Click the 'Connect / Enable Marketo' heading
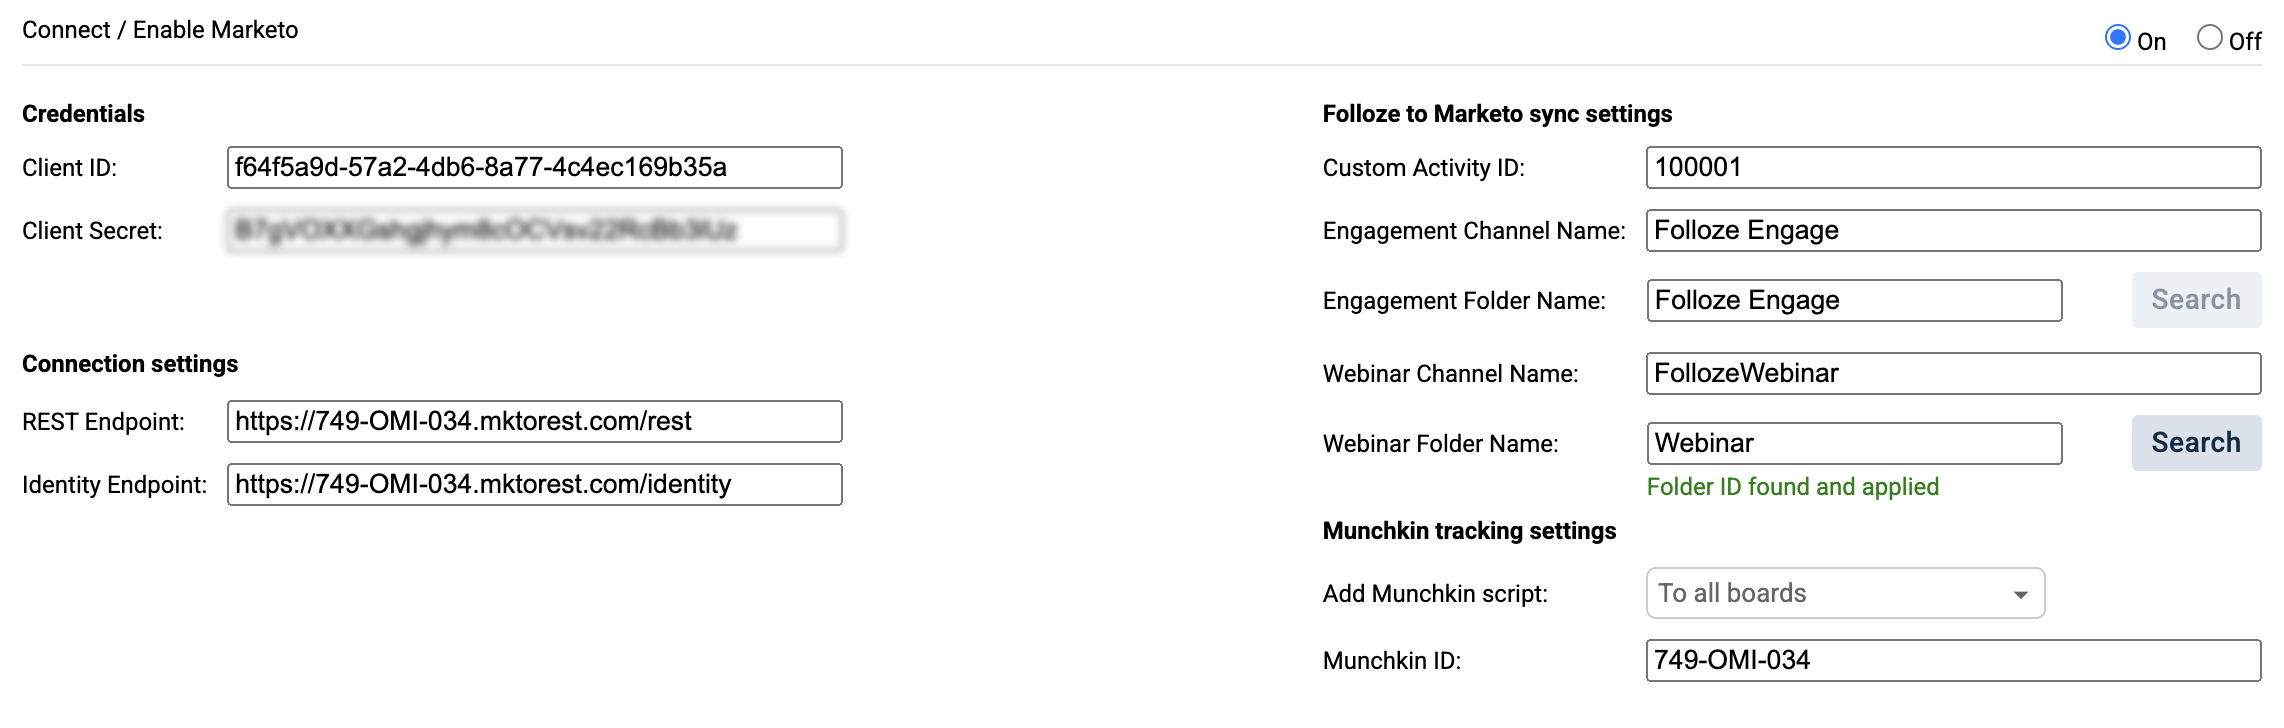Viewport: 2284px width, 728px height. (160, 30)
